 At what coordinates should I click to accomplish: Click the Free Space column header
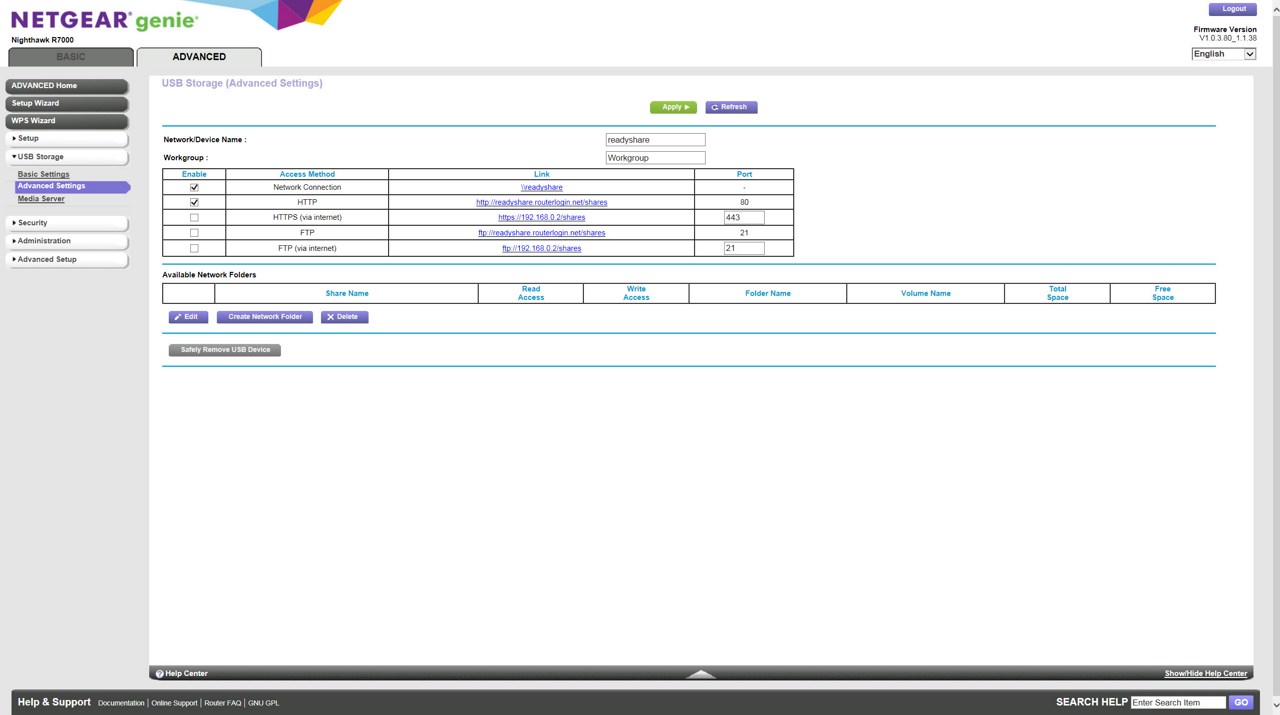1163,293
